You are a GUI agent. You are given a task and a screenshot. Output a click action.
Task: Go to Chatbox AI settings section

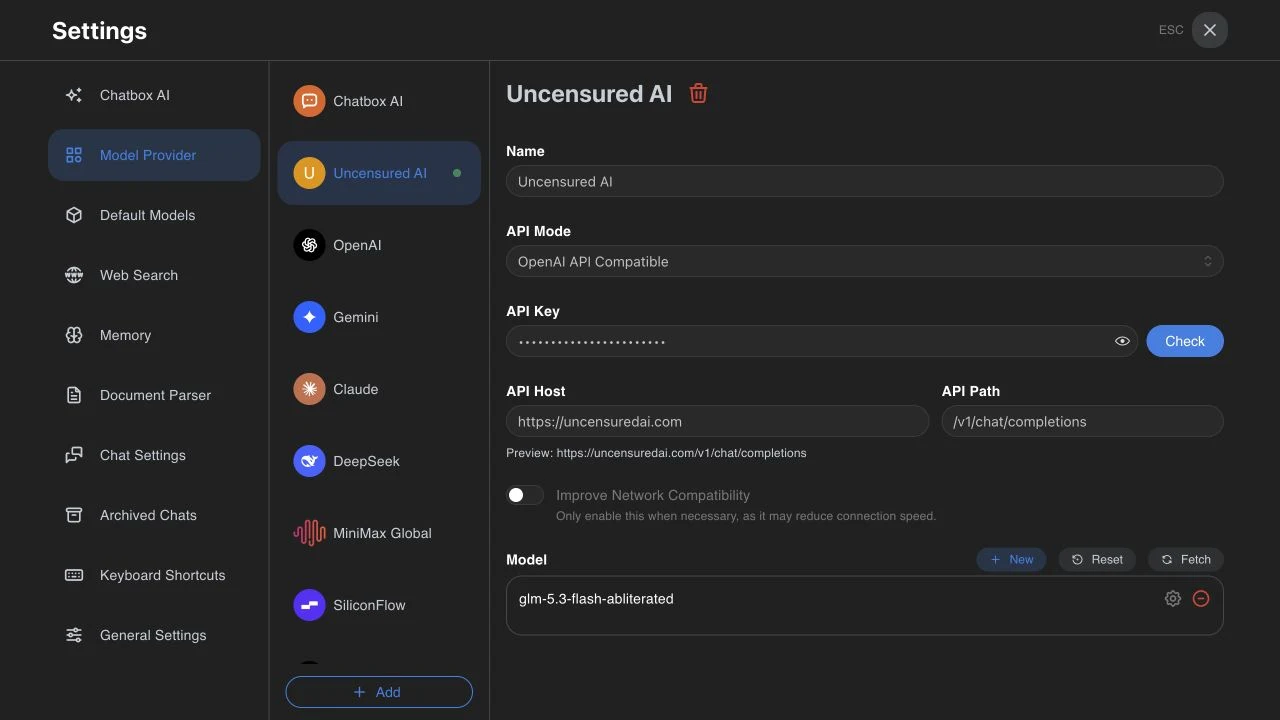click(x=154, y=95)
